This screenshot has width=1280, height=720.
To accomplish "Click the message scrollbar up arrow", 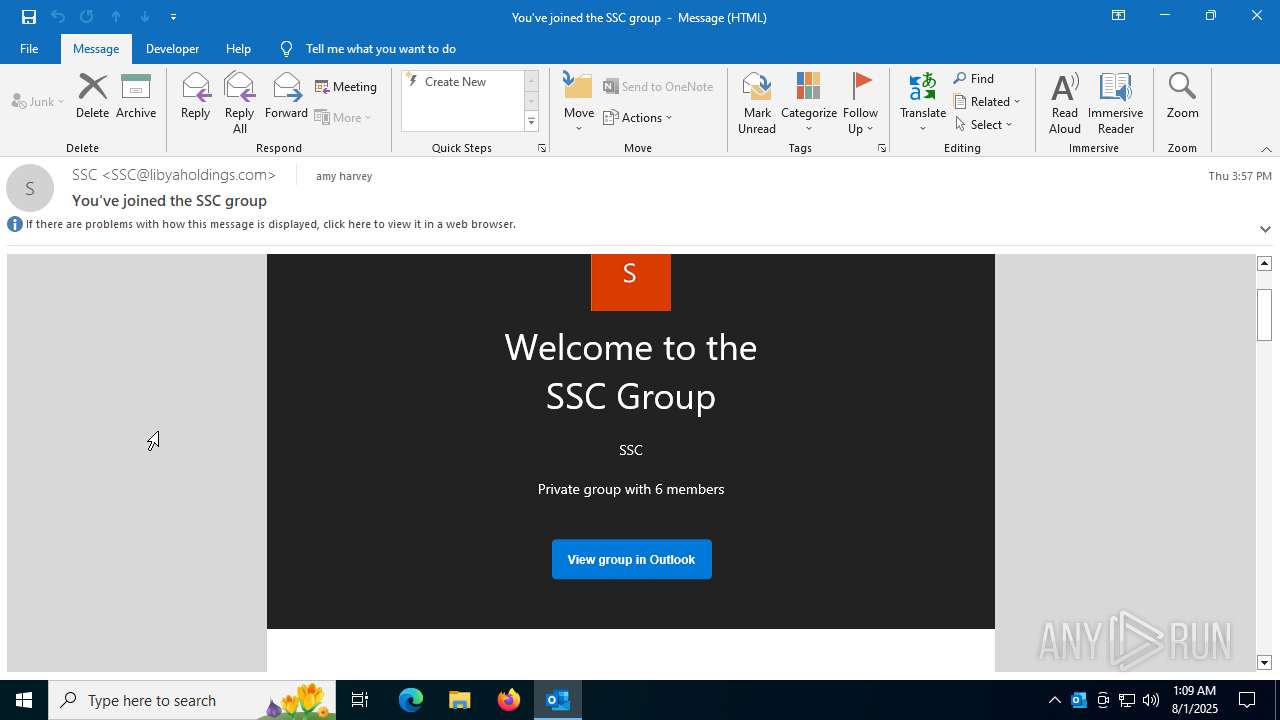I will pos(1264,263).
